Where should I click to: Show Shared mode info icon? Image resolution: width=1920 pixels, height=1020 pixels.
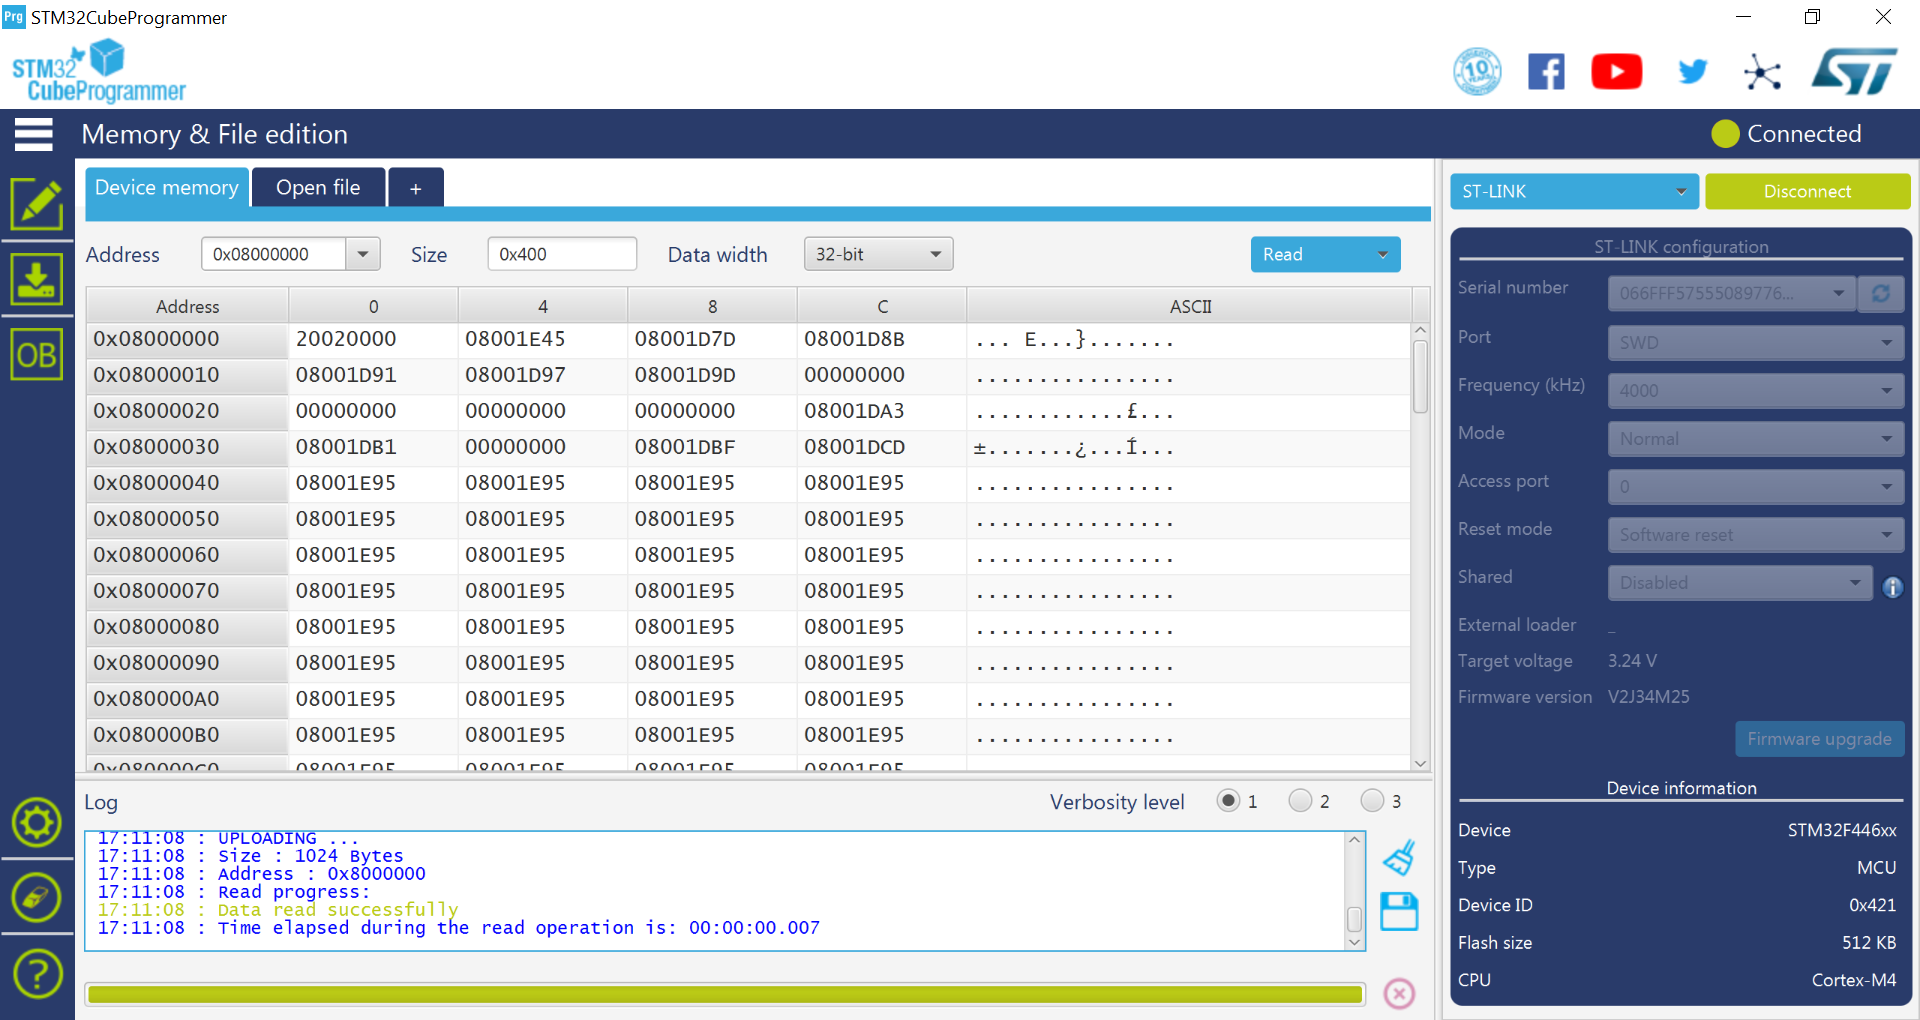point(1892,587)
